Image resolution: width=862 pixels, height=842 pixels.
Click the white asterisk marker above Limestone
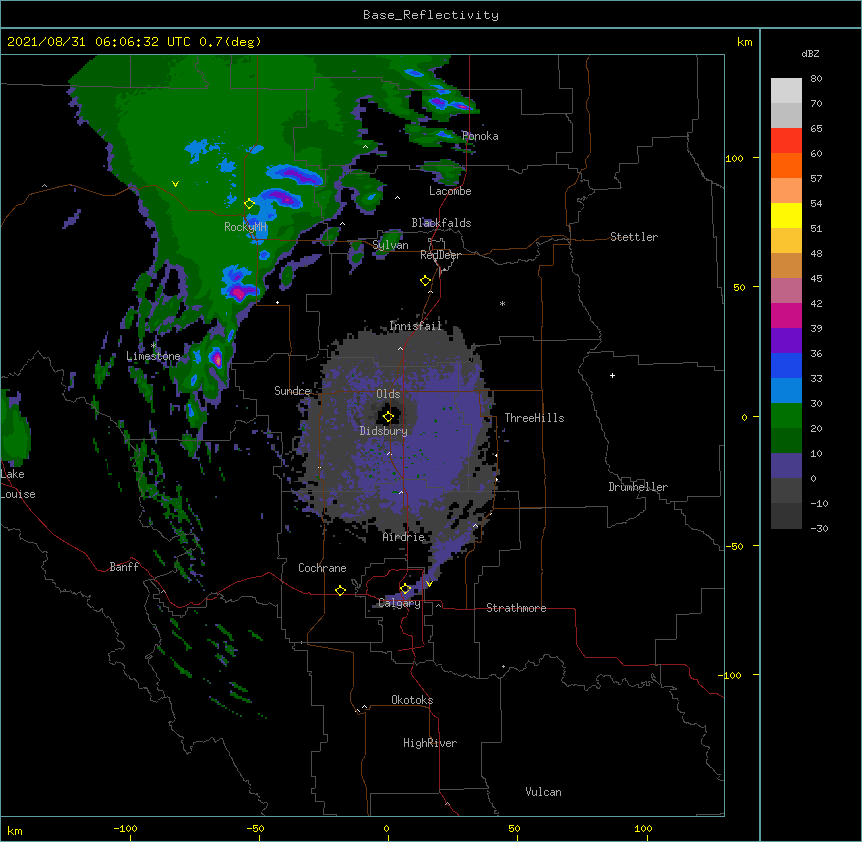[x=153, y=346]
